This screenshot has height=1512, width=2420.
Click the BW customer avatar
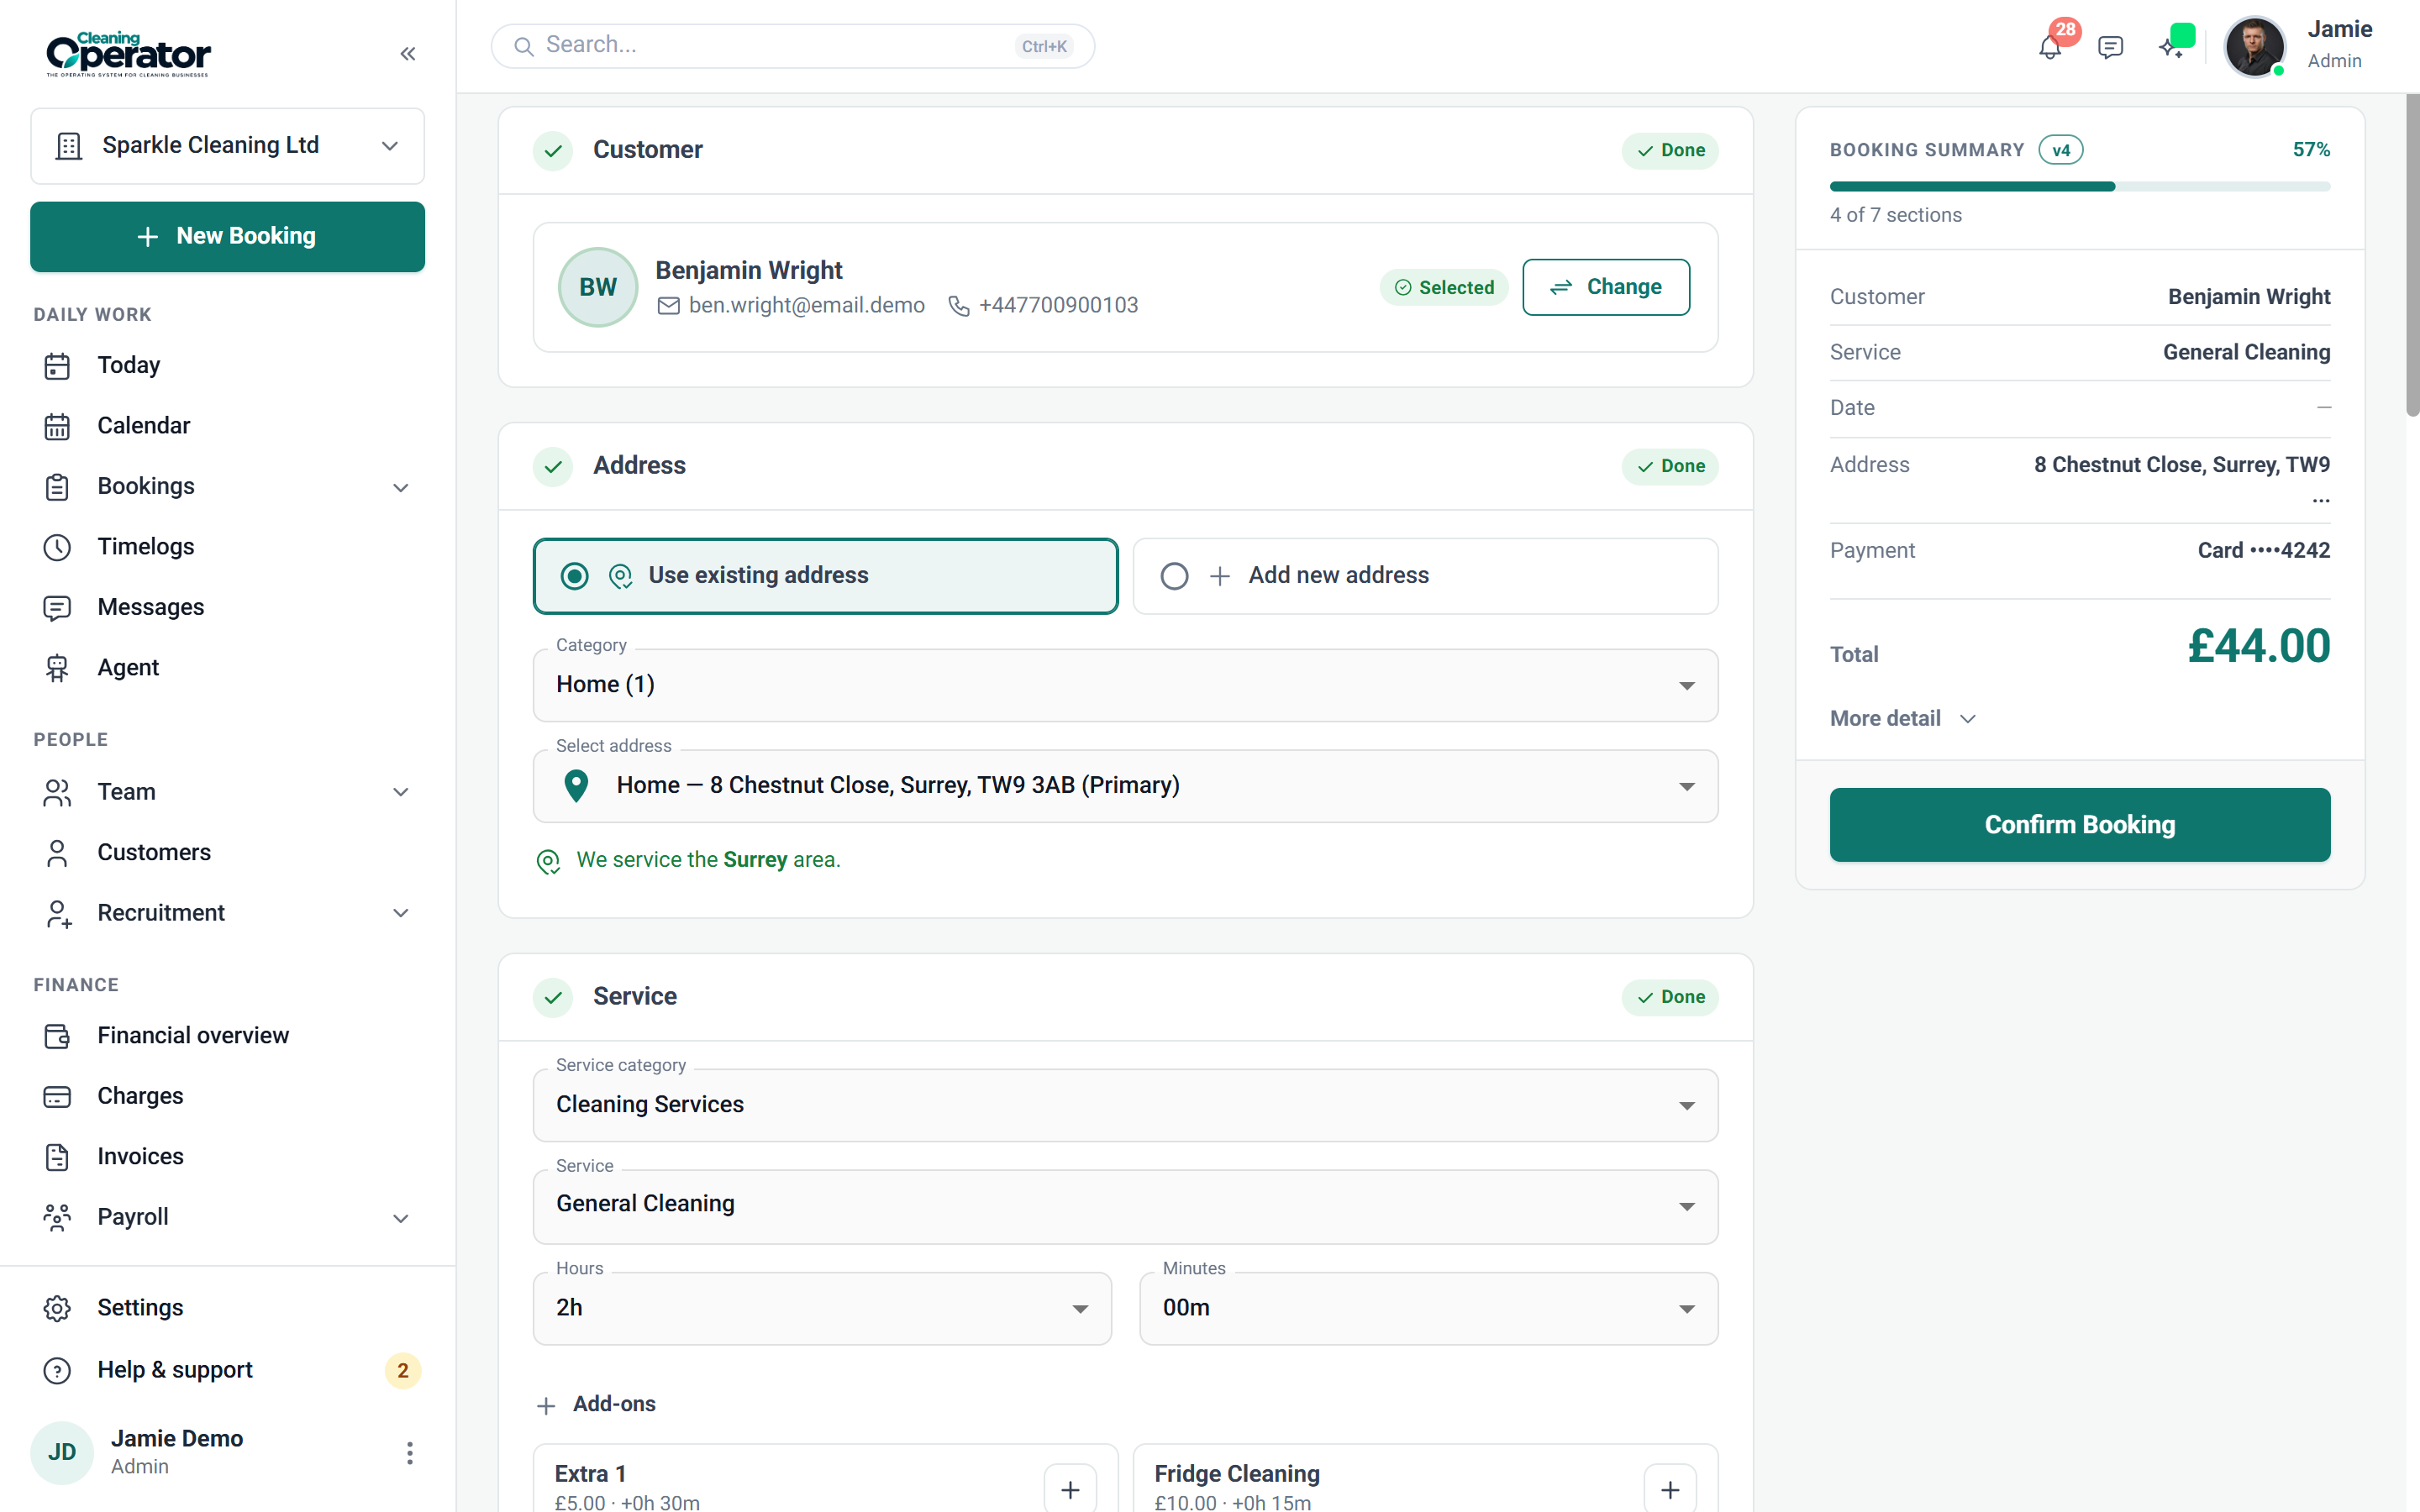pos(598,287)
